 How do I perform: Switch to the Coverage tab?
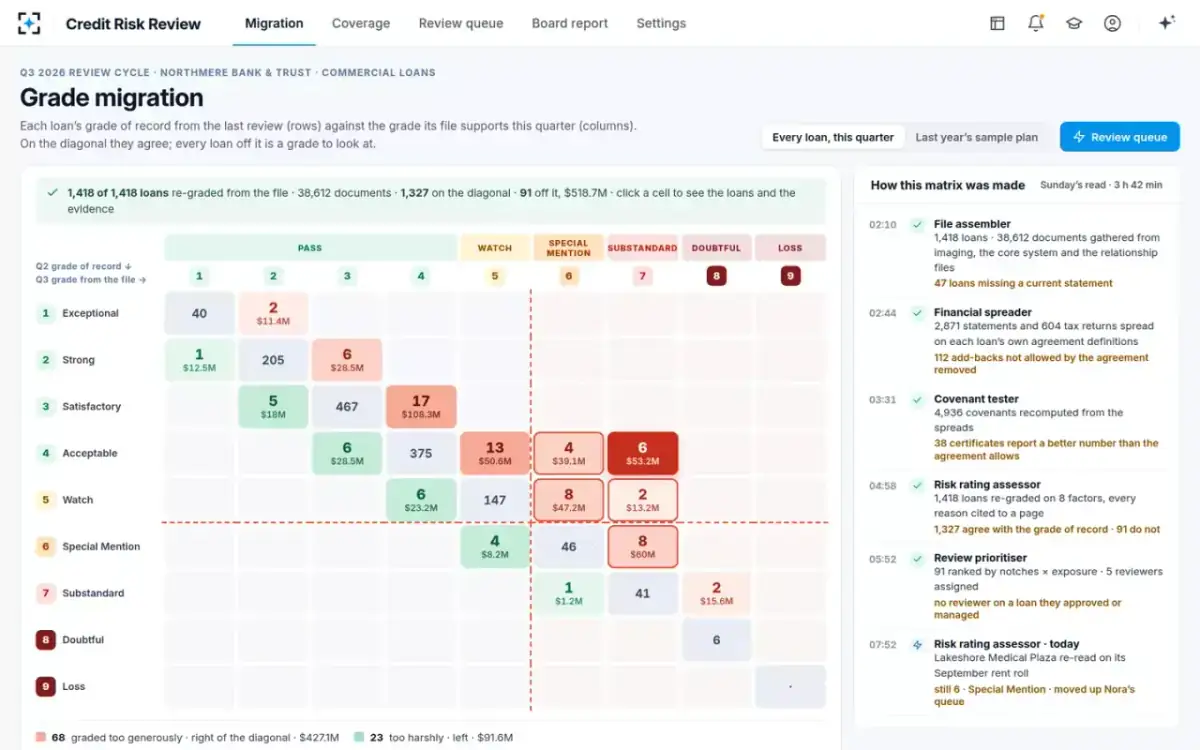[361, 23]
